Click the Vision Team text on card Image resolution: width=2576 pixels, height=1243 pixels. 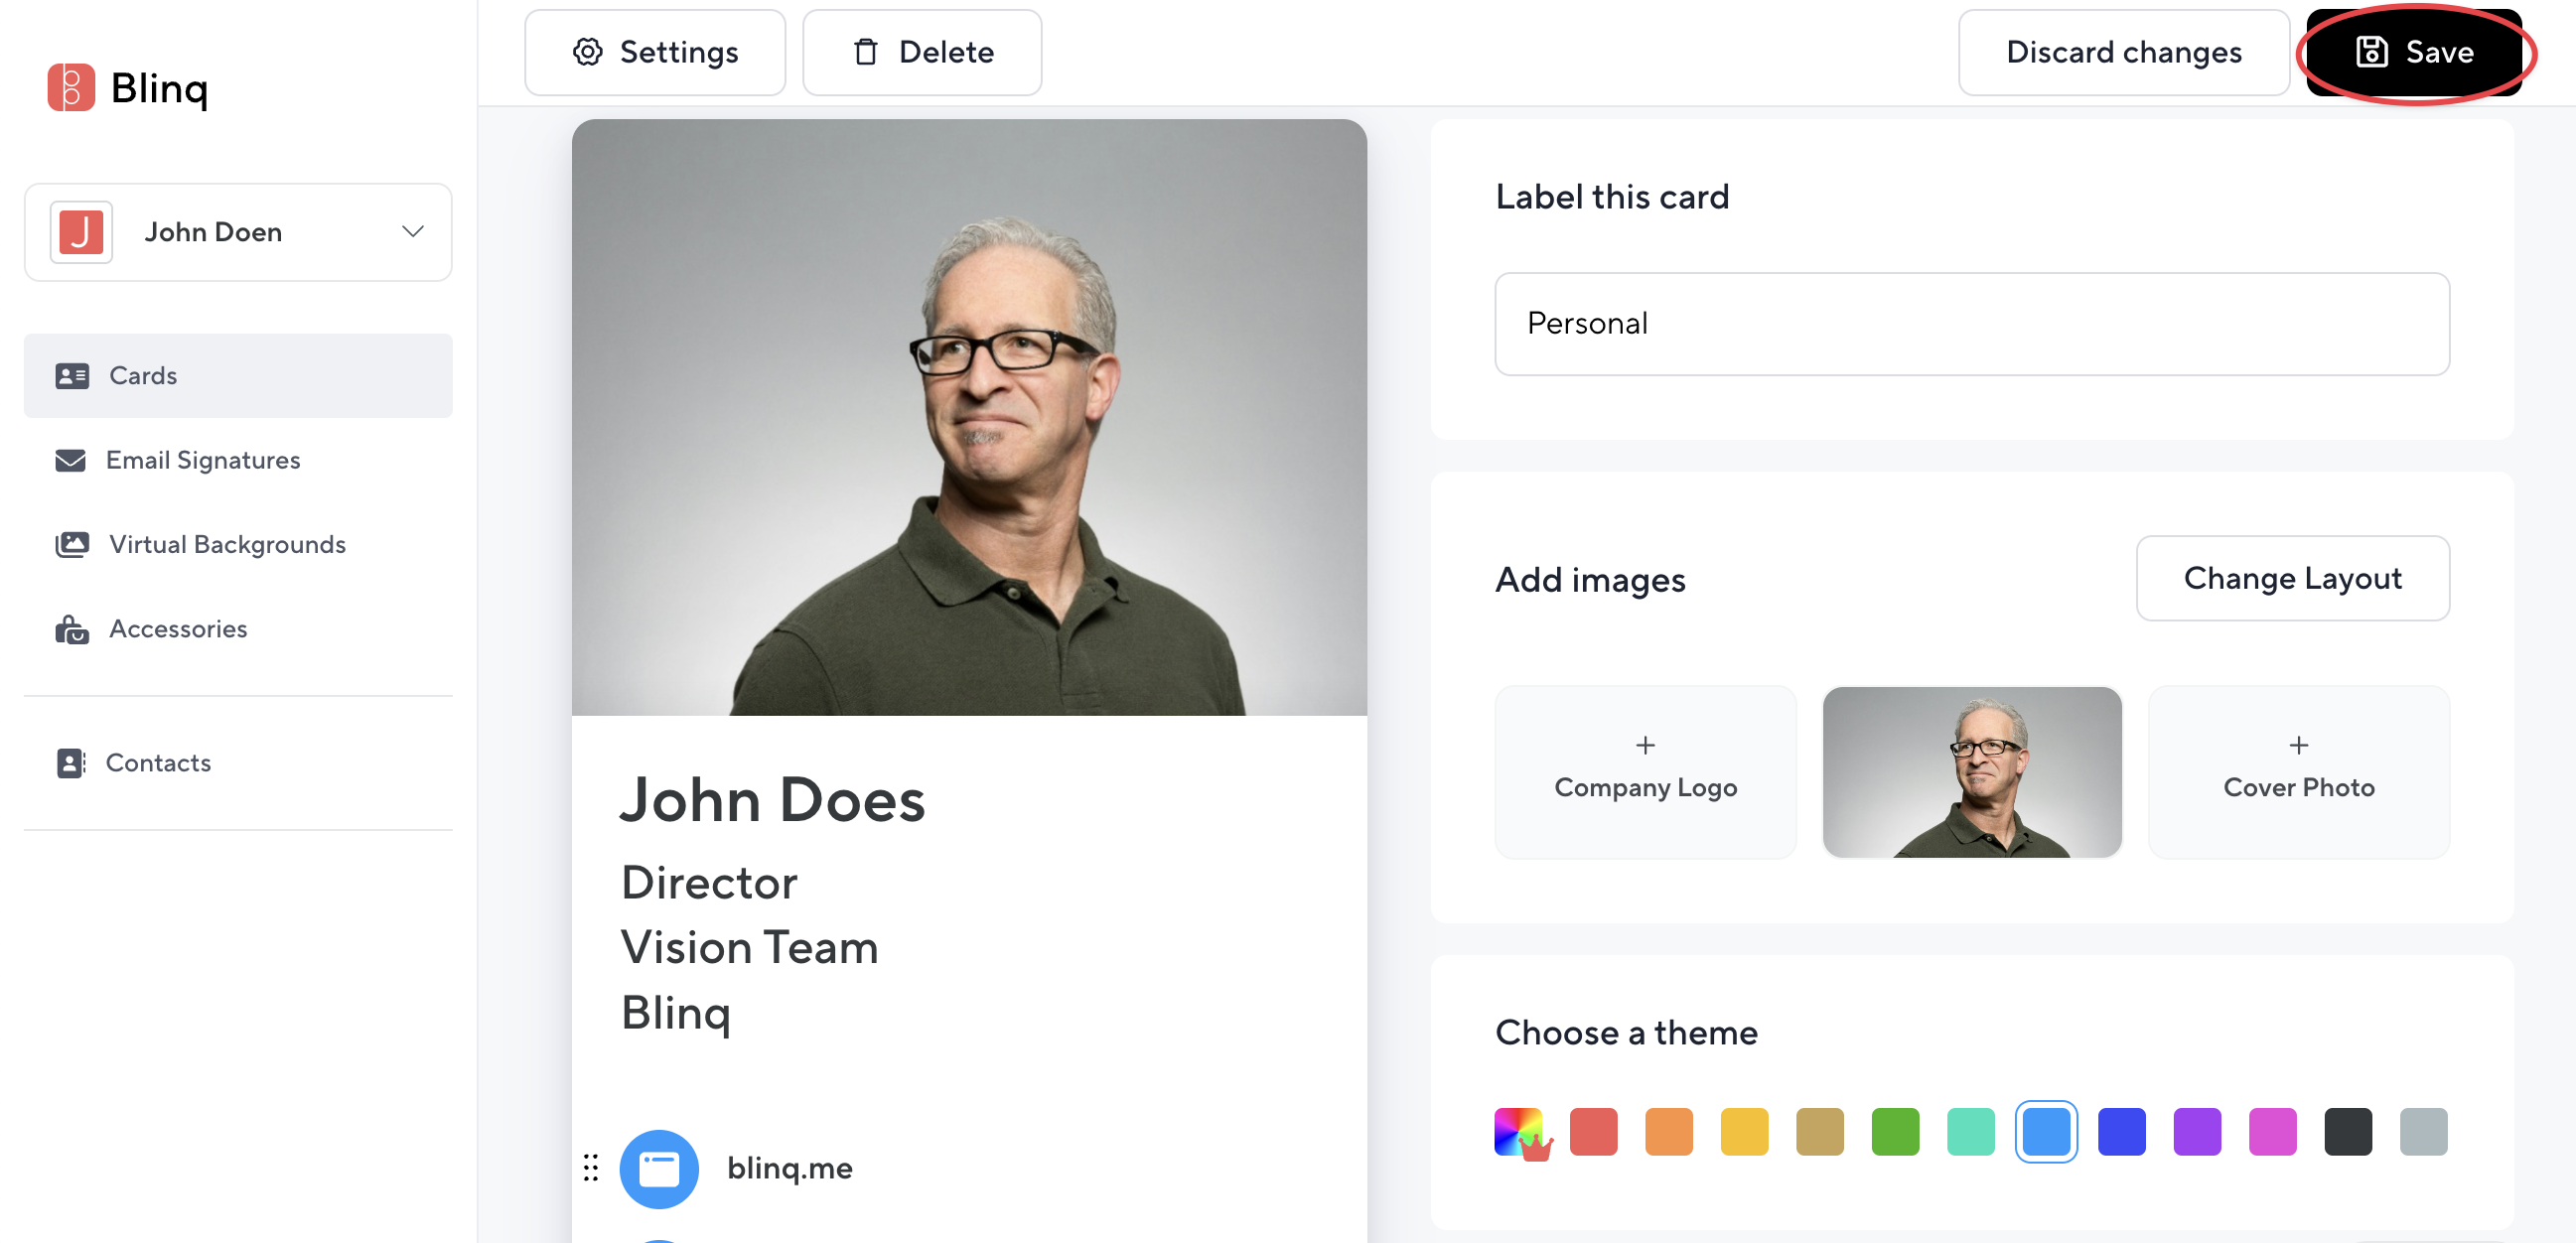pos(749,947)
